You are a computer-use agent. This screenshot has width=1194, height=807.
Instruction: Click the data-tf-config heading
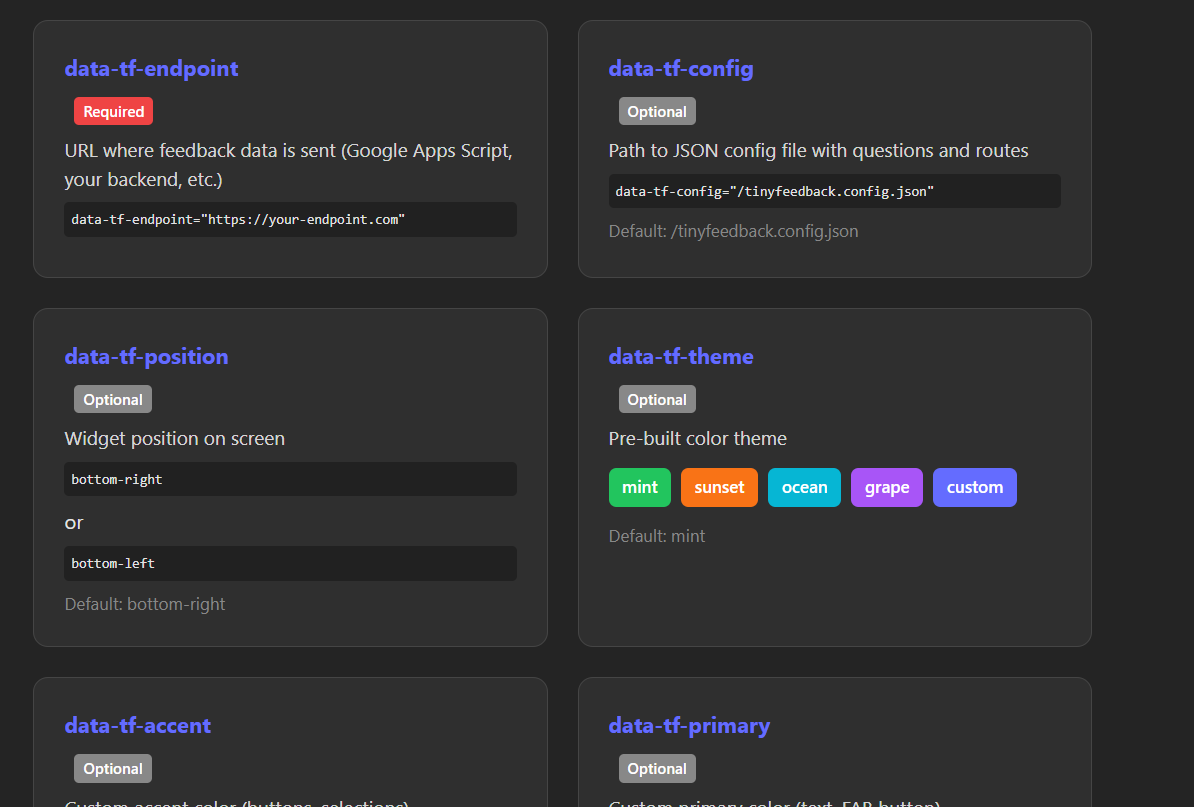coord(681,69)
